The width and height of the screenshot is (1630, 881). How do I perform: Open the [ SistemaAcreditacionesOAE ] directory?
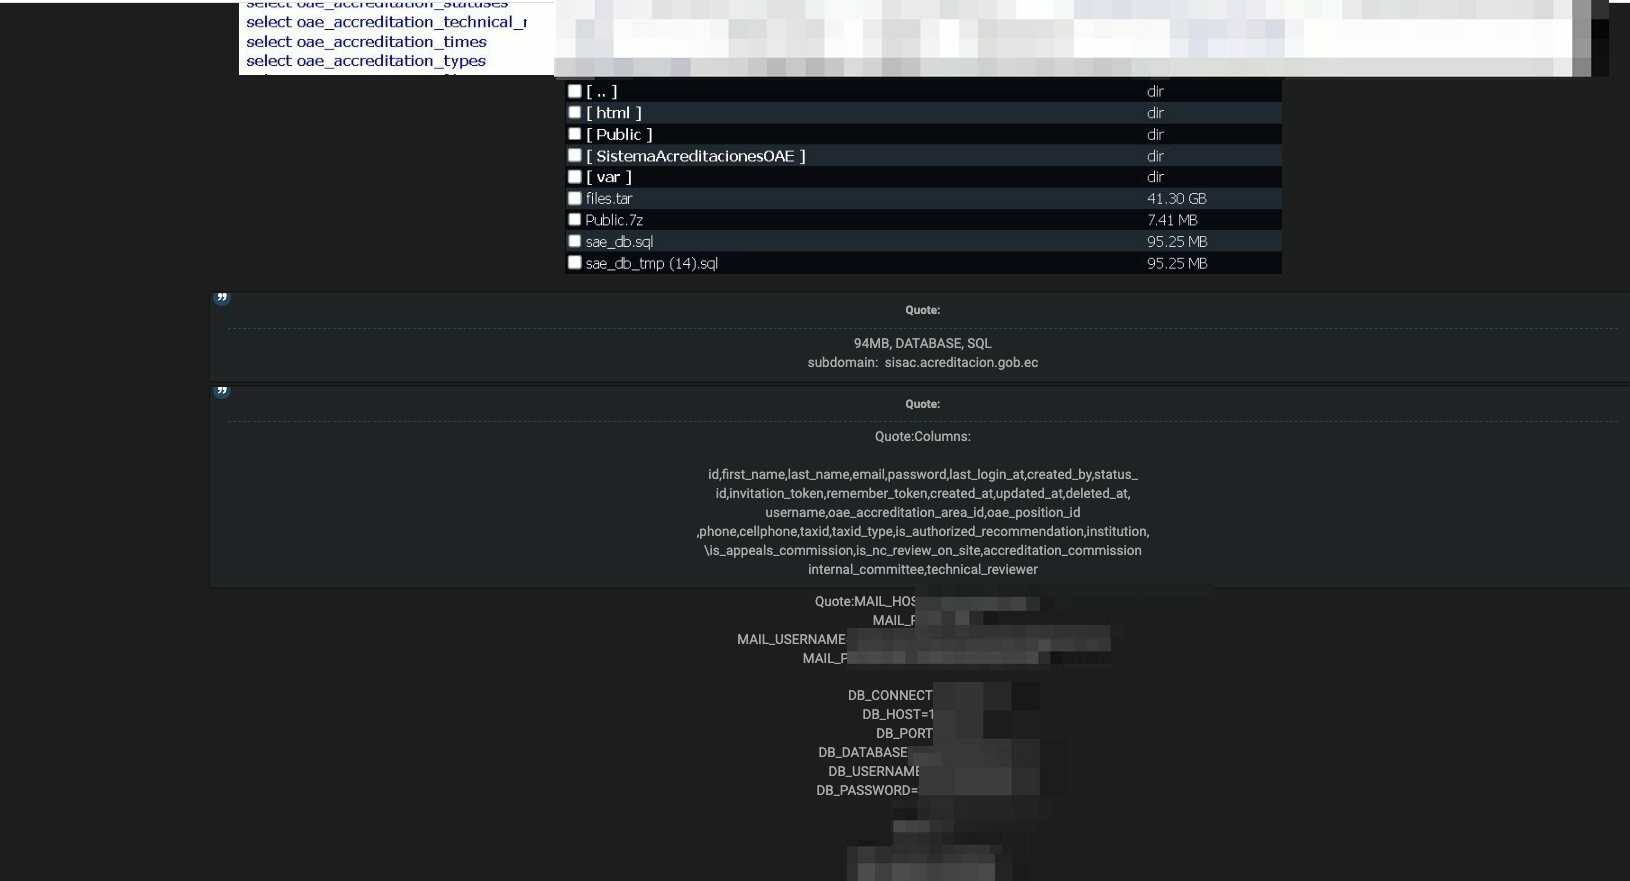pos(696,156)
